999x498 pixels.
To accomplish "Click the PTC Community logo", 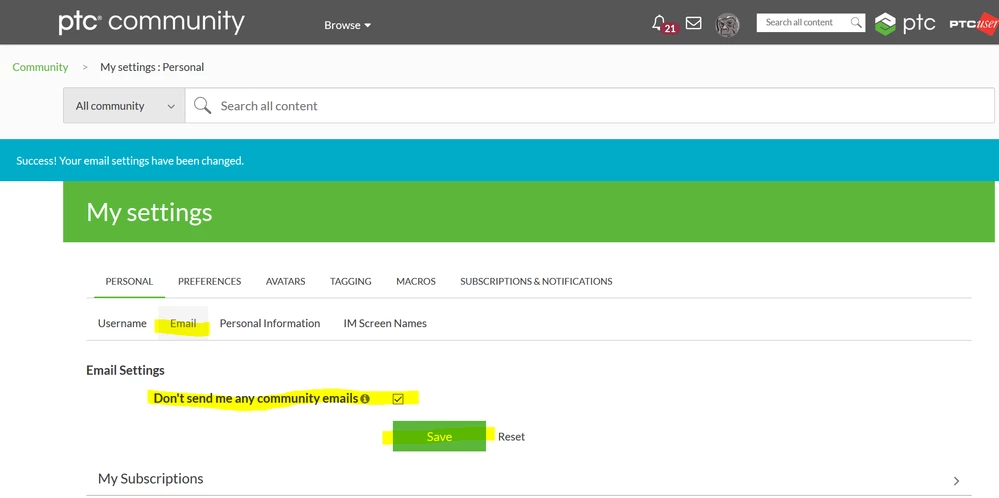I will click(152, 22).
